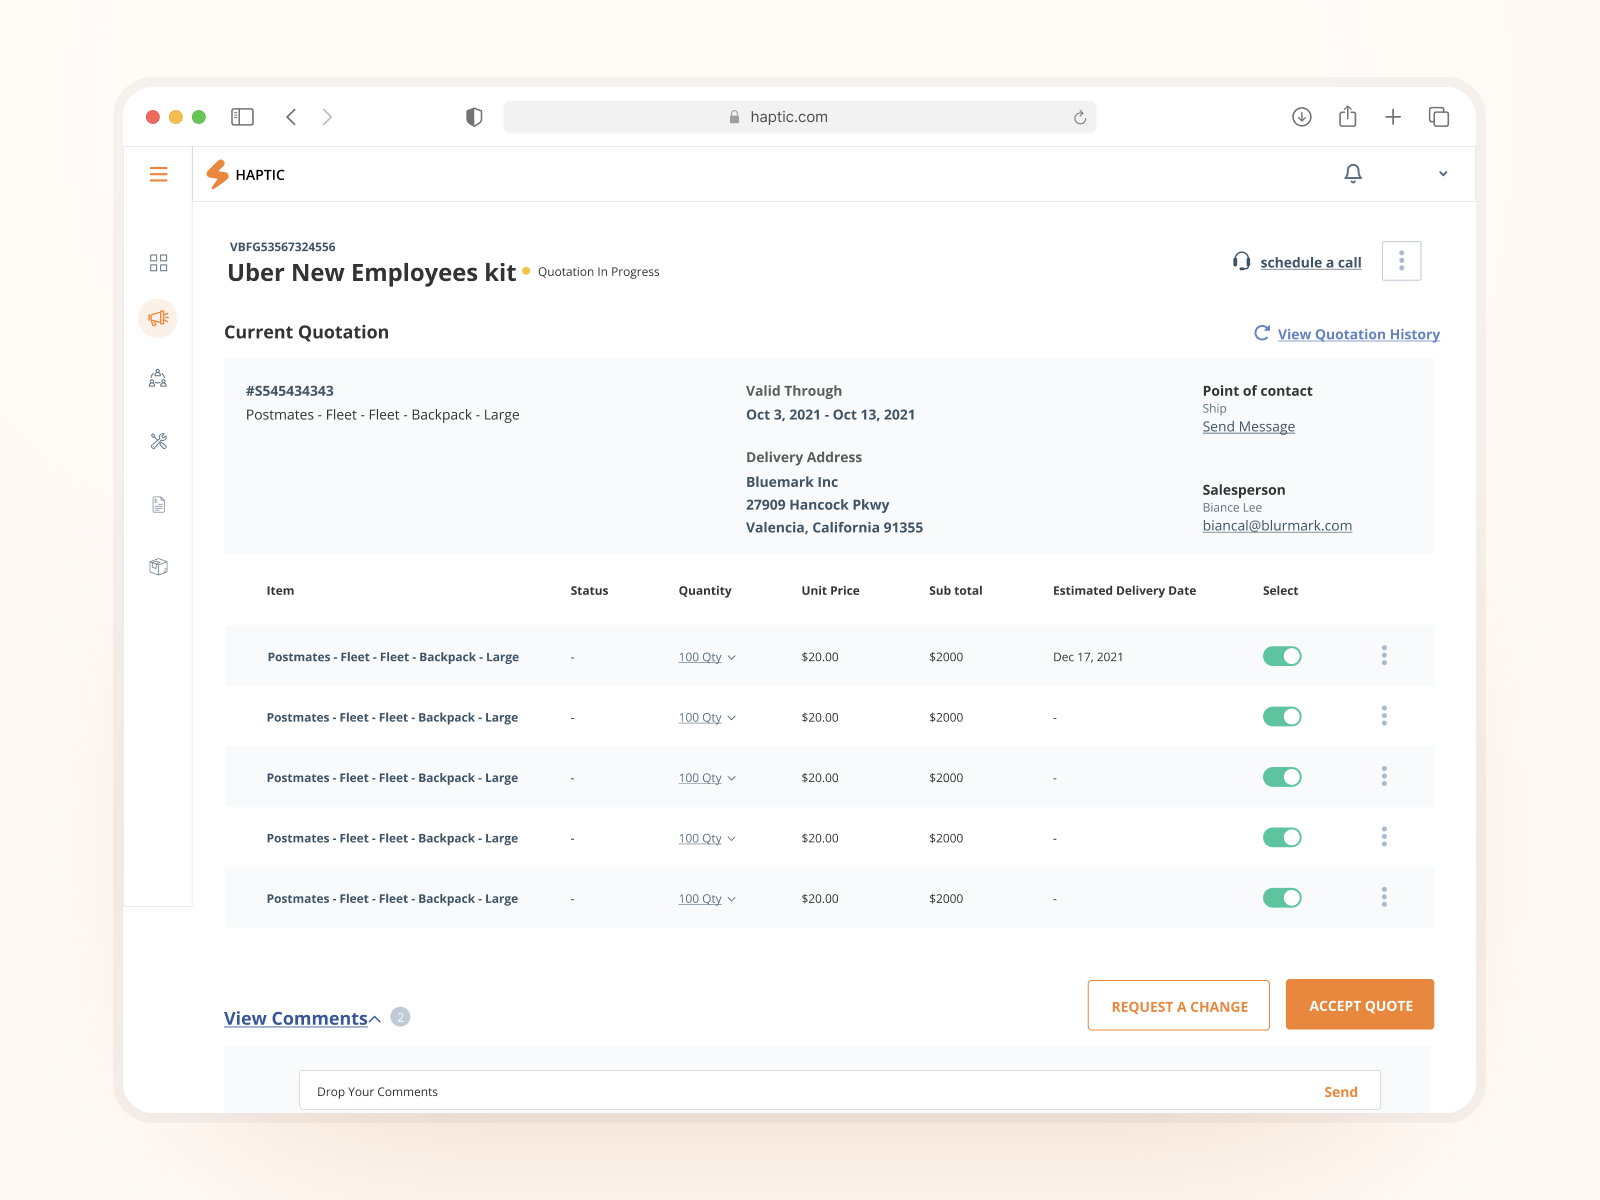Open the document icon in sidebar
Viewport: 1600px width, 1200px height.
[x=158, y=505]
